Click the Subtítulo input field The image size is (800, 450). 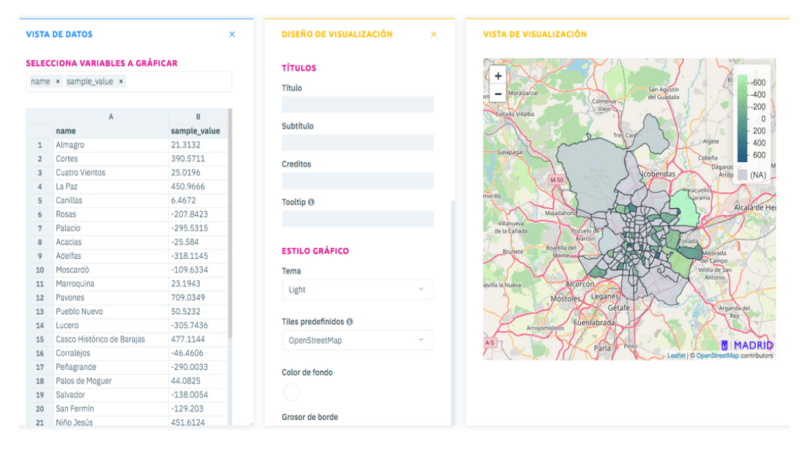(358, 142)
